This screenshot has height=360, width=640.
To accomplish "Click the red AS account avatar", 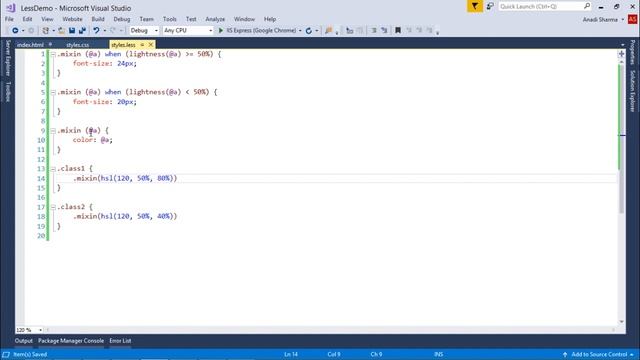I will (x=632, y=19).
